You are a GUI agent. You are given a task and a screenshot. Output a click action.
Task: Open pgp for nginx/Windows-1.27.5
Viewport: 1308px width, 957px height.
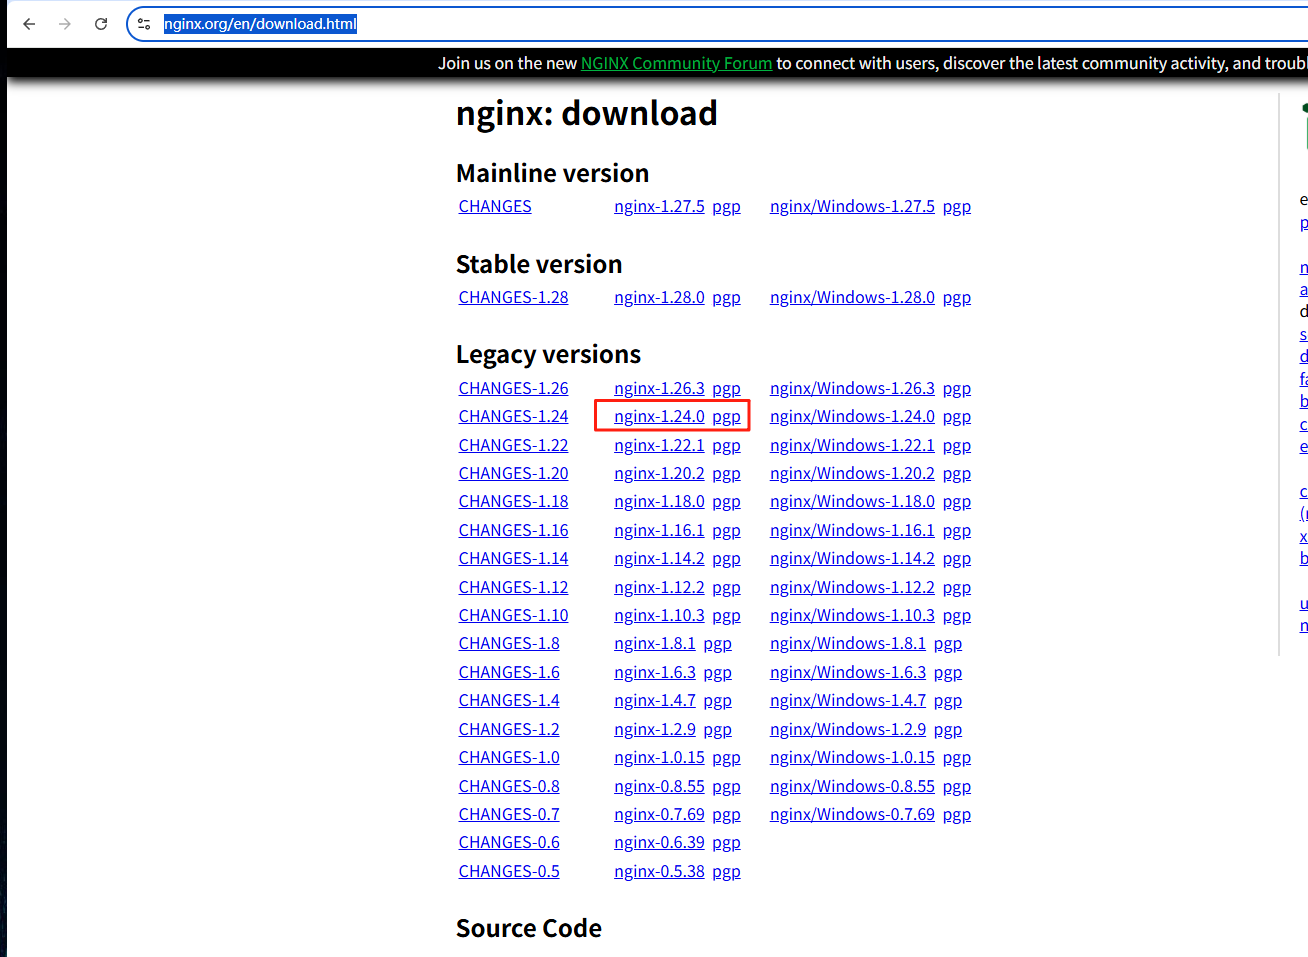[x=957, y=207]
